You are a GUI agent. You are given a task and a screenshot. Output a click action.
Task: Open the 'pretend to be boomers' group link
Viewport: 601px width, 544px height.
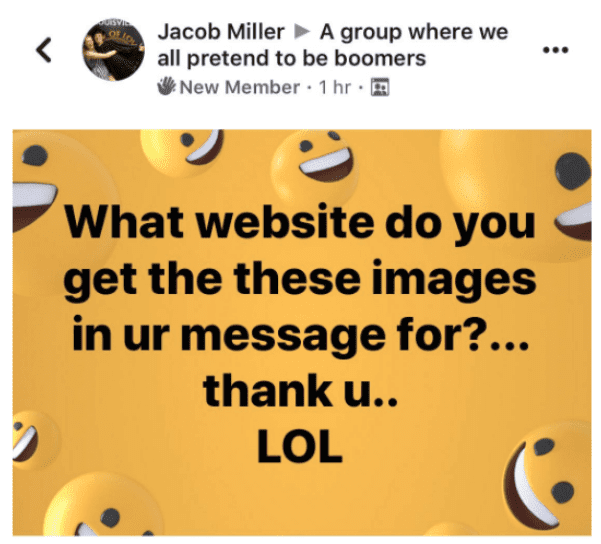click(x=333, y=45)
